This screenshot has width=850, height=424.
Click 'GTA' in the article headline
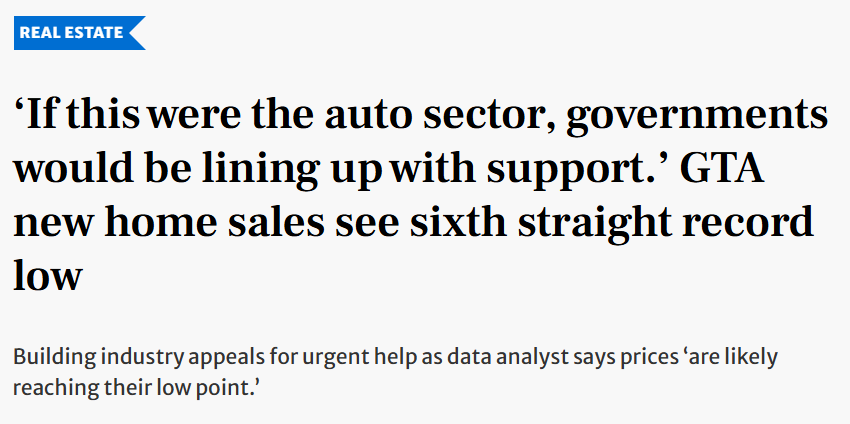tap(722, 168)
